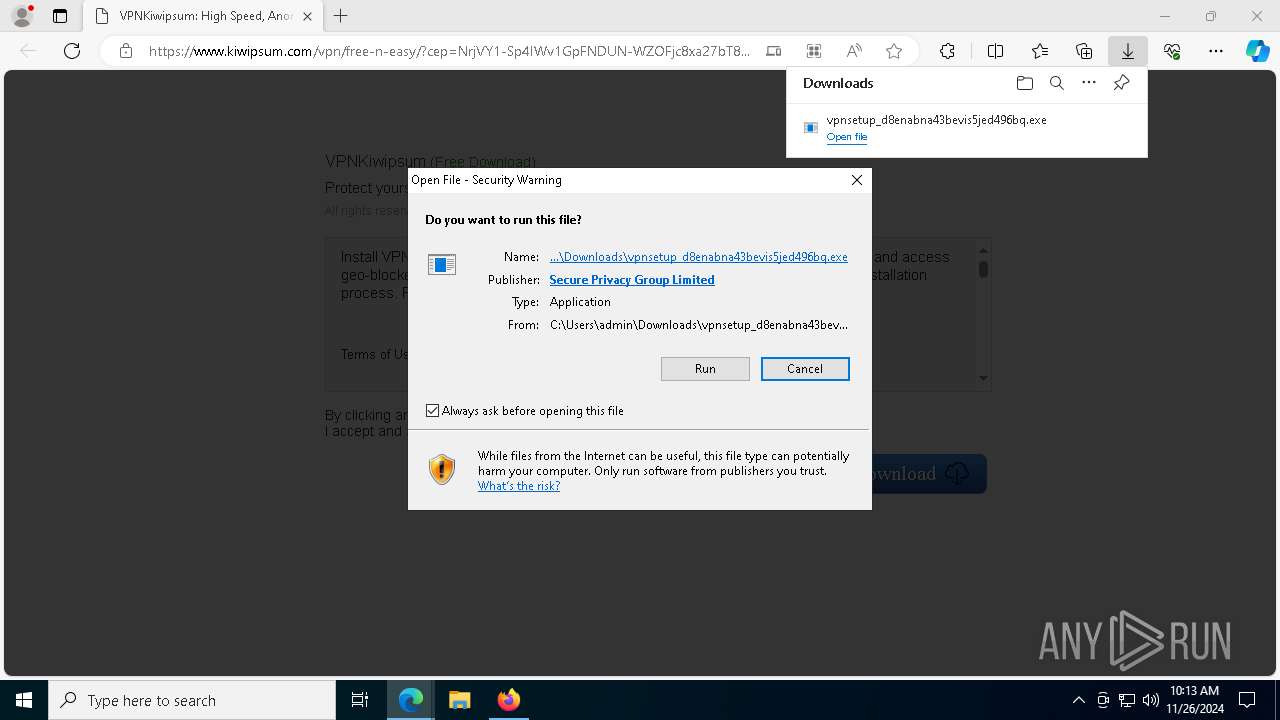Viewport: 1280px width, 720px height.
Task: Close the Security Warning dialog
Action: (x=856, y=180)
